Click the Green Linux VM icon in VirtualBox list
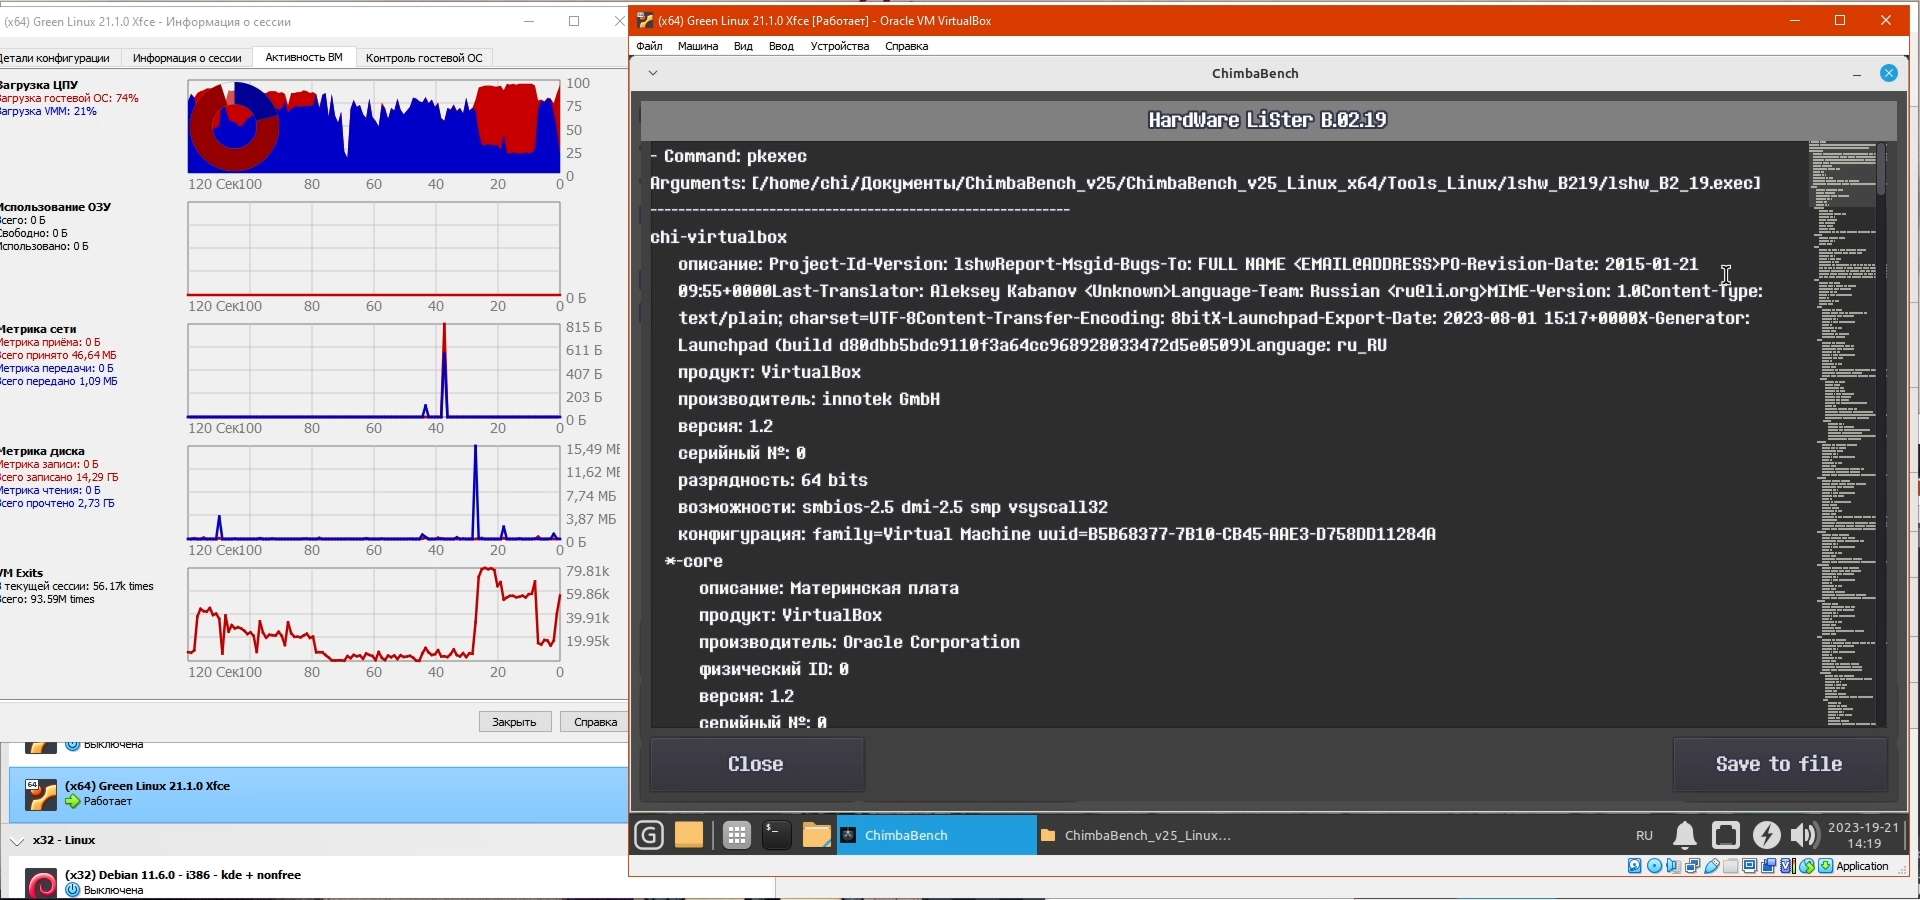The image size is (1920, 900). click(41, 795)
